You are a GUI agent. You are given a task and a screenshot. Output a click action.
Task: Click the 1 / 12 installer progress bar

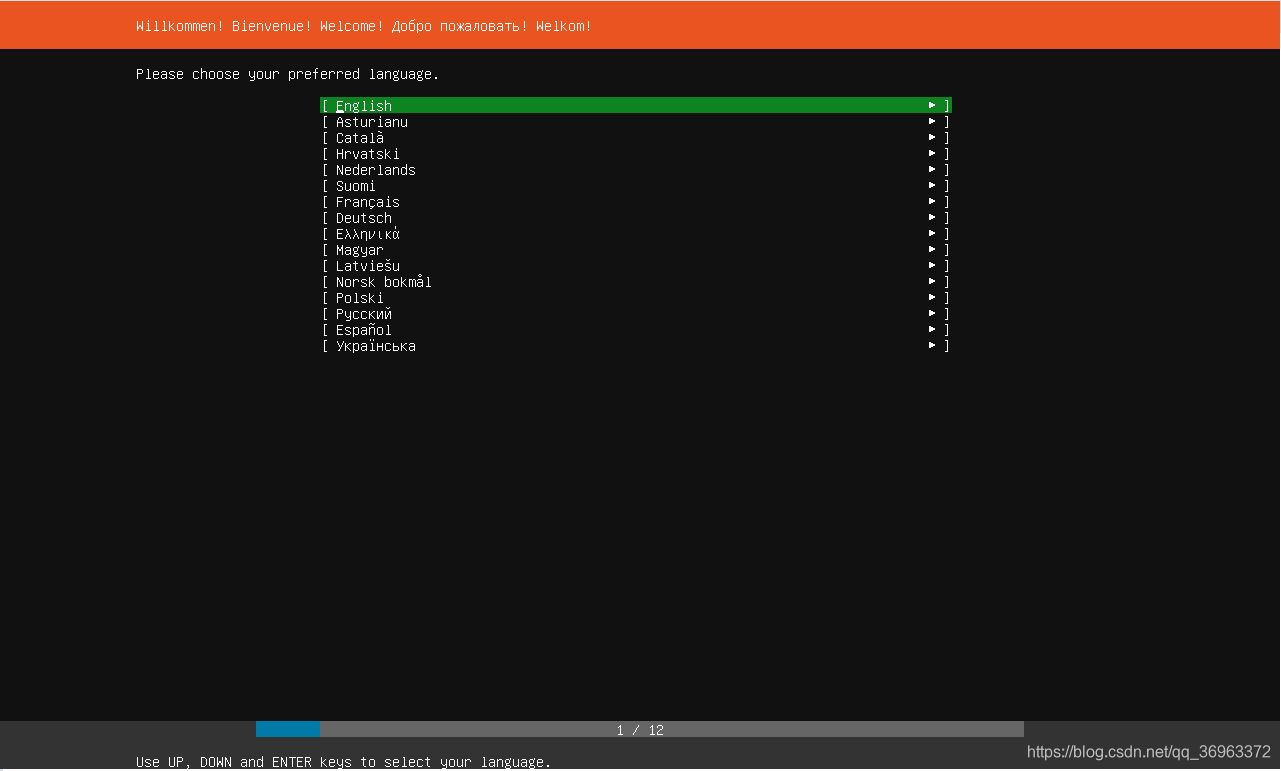click(x=640, y=730)
